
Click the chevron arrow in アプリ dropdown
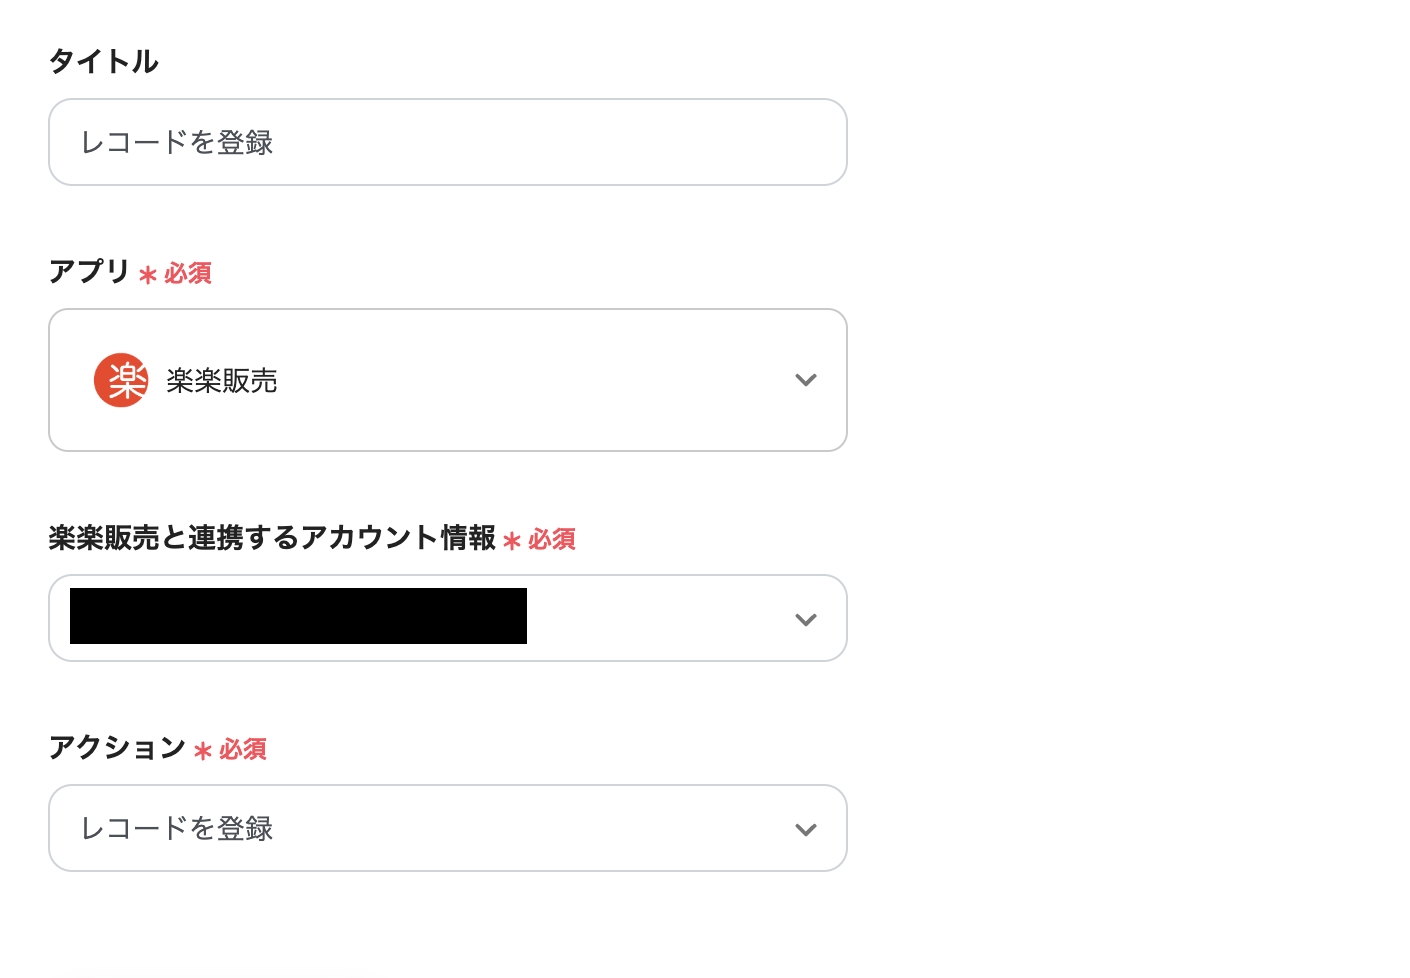pos(805,380)
